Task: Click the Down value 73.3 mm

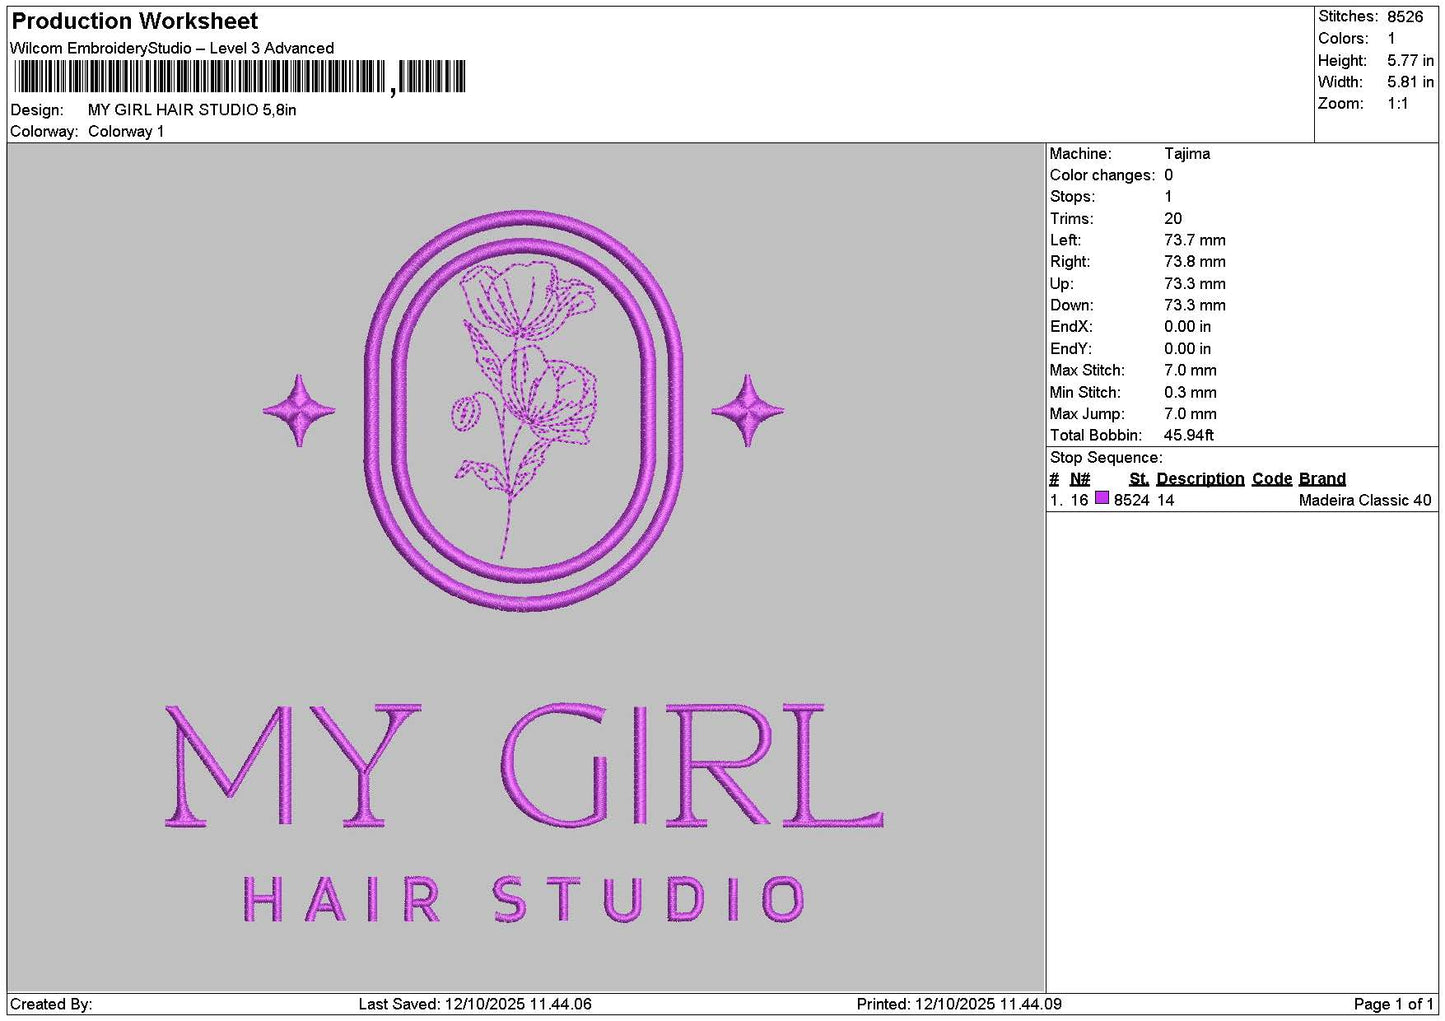Action: pos(1195,305)
